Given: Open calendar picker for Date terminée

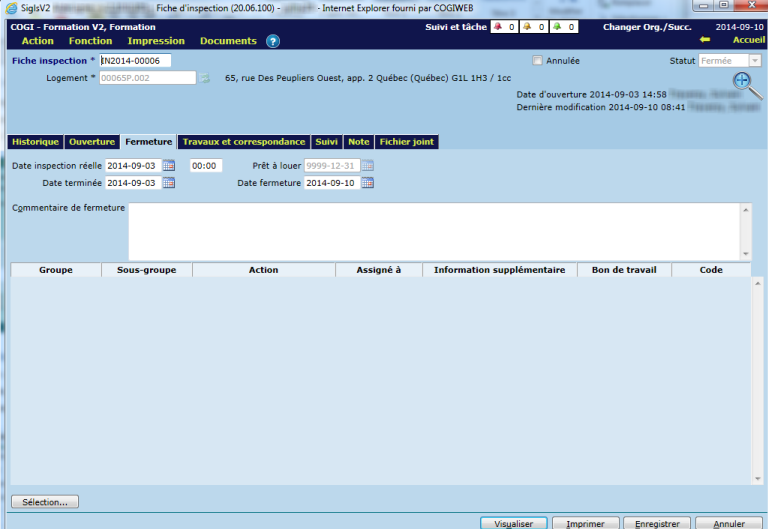Looking at the screenshot, I should point(168,183).
